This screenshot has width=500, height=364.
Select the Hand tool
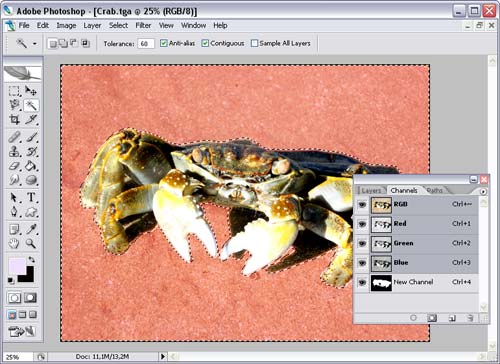(14, 244)
